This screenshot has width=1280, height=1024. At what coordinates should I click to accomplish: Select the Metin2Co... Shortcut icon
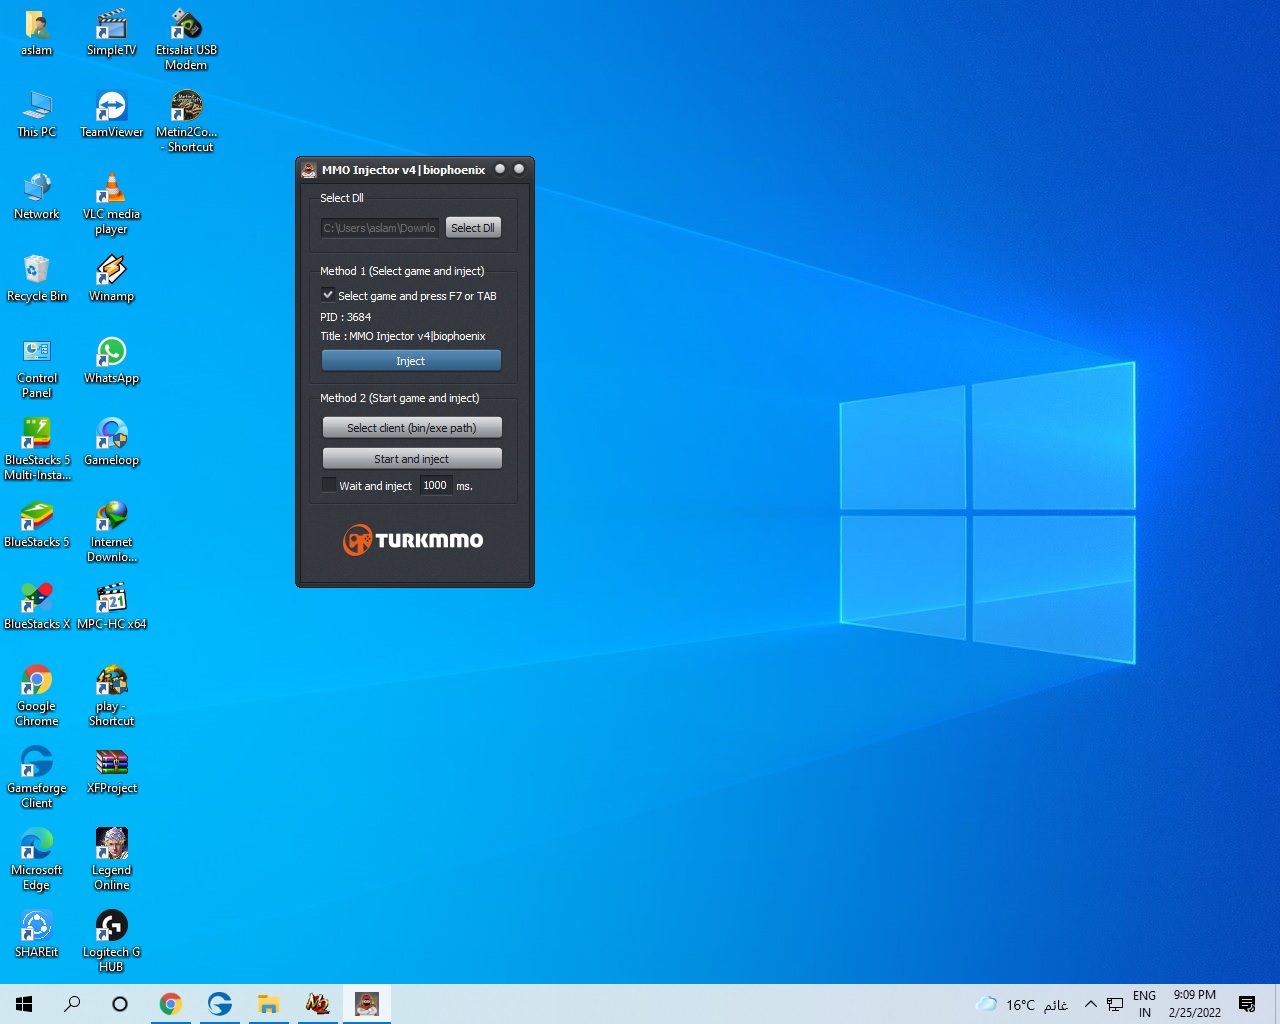186,122
